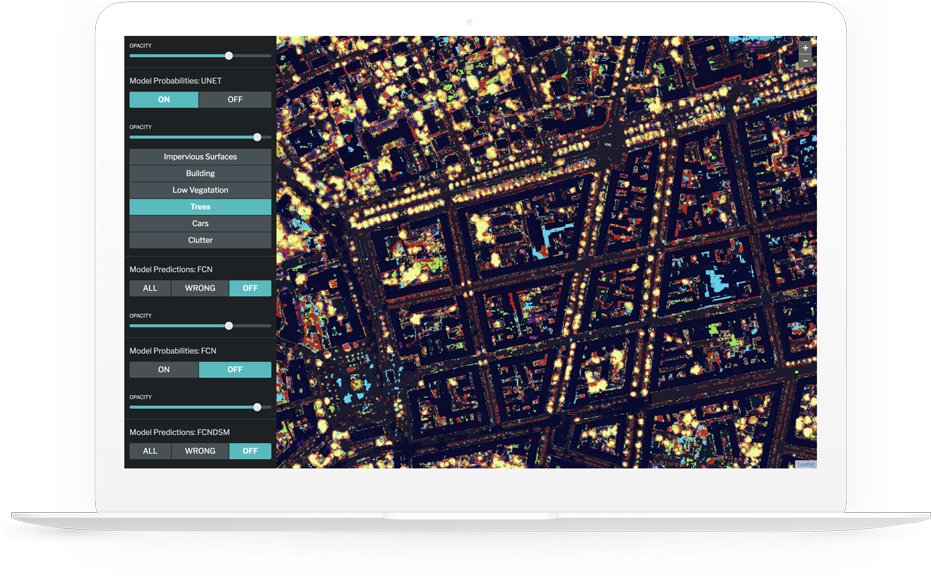Zoom out the map with minus button
Viewport: 932px width, 576px height.
[x=805, y=60]
